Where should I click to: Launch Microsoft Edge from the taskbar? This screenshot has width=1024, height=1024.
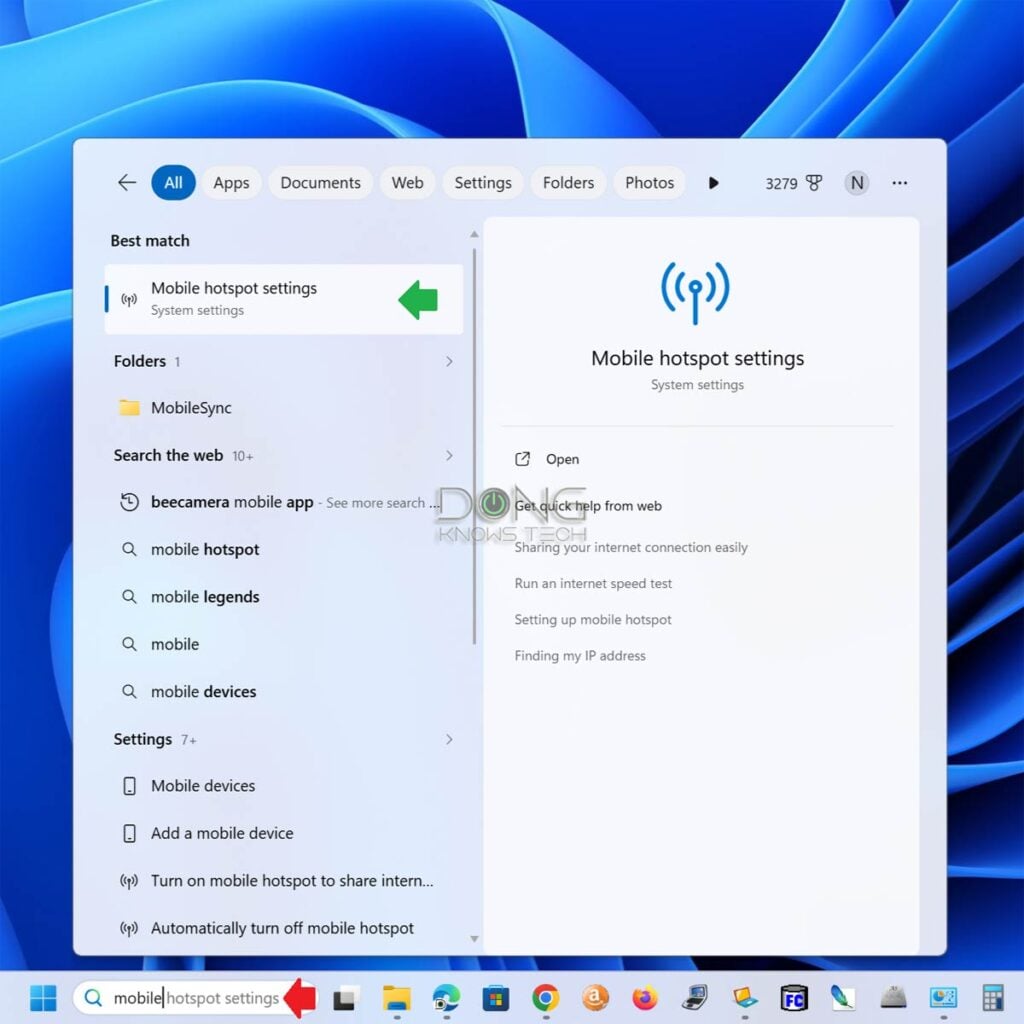[x=446, y=998]
